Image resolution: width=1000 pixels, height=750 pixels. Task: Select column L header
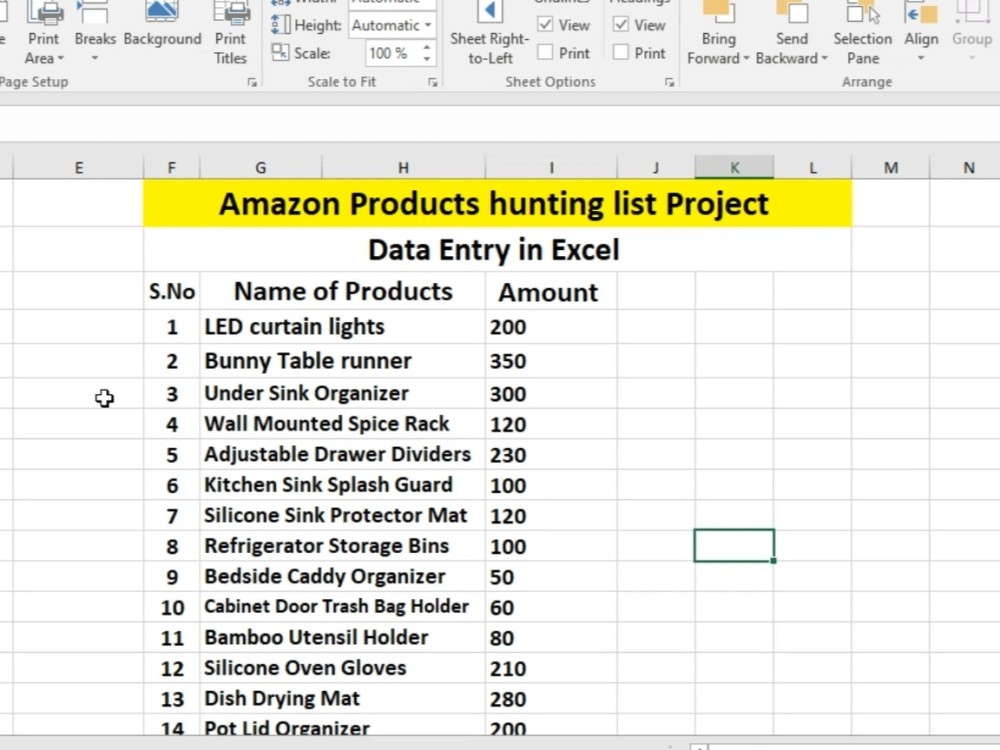(x=812, y=168)
